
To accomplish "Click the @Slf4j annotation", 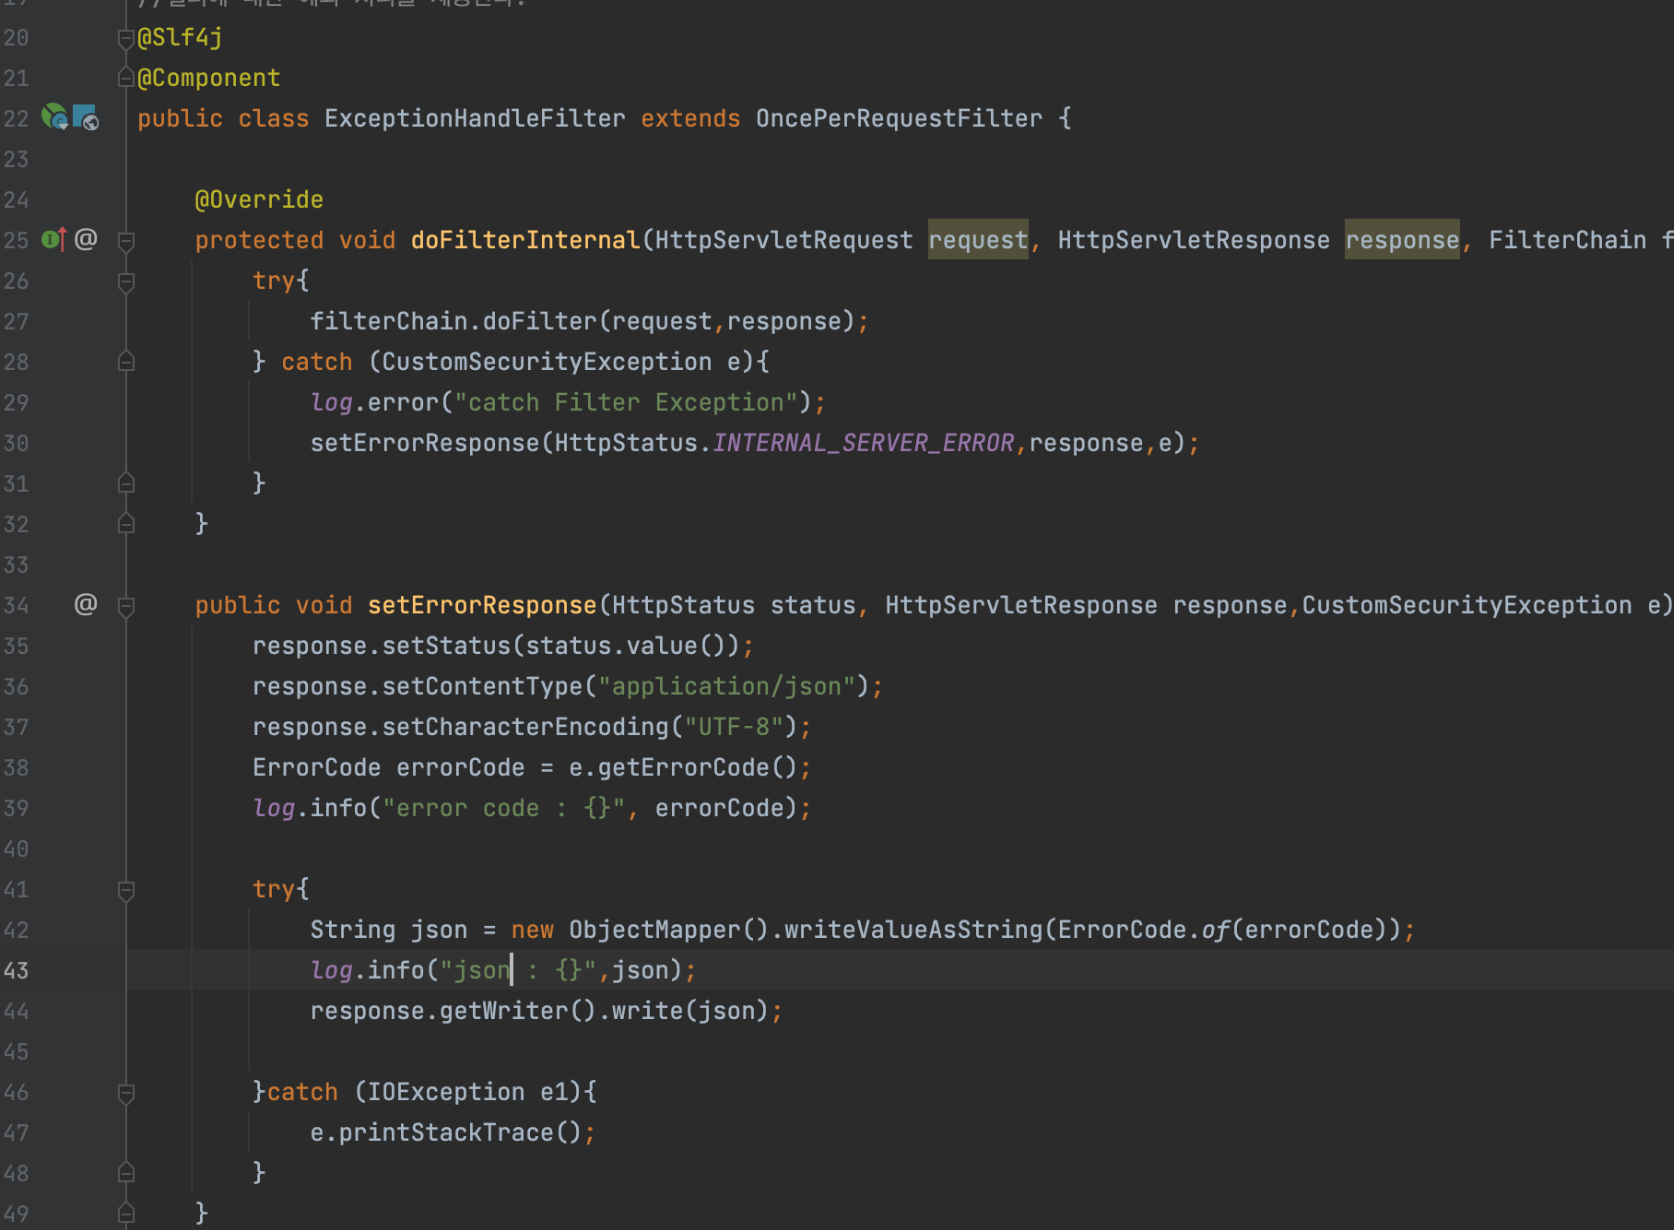I will click(x=180, y=38).
